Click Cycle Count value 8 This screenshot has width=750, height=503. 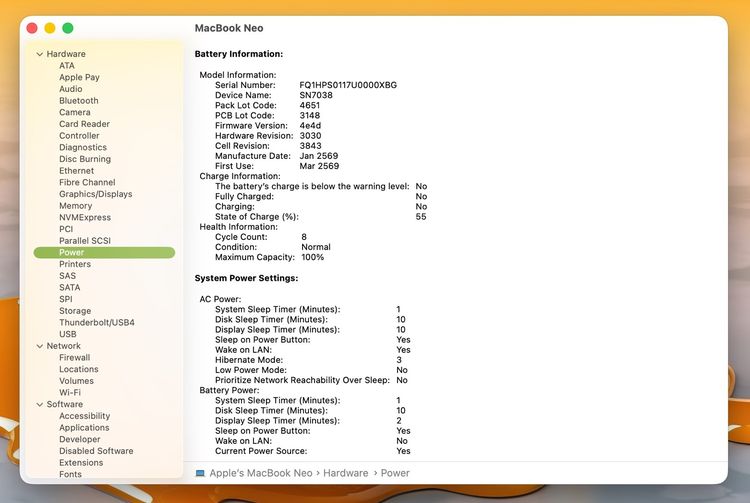click(304, 237)
